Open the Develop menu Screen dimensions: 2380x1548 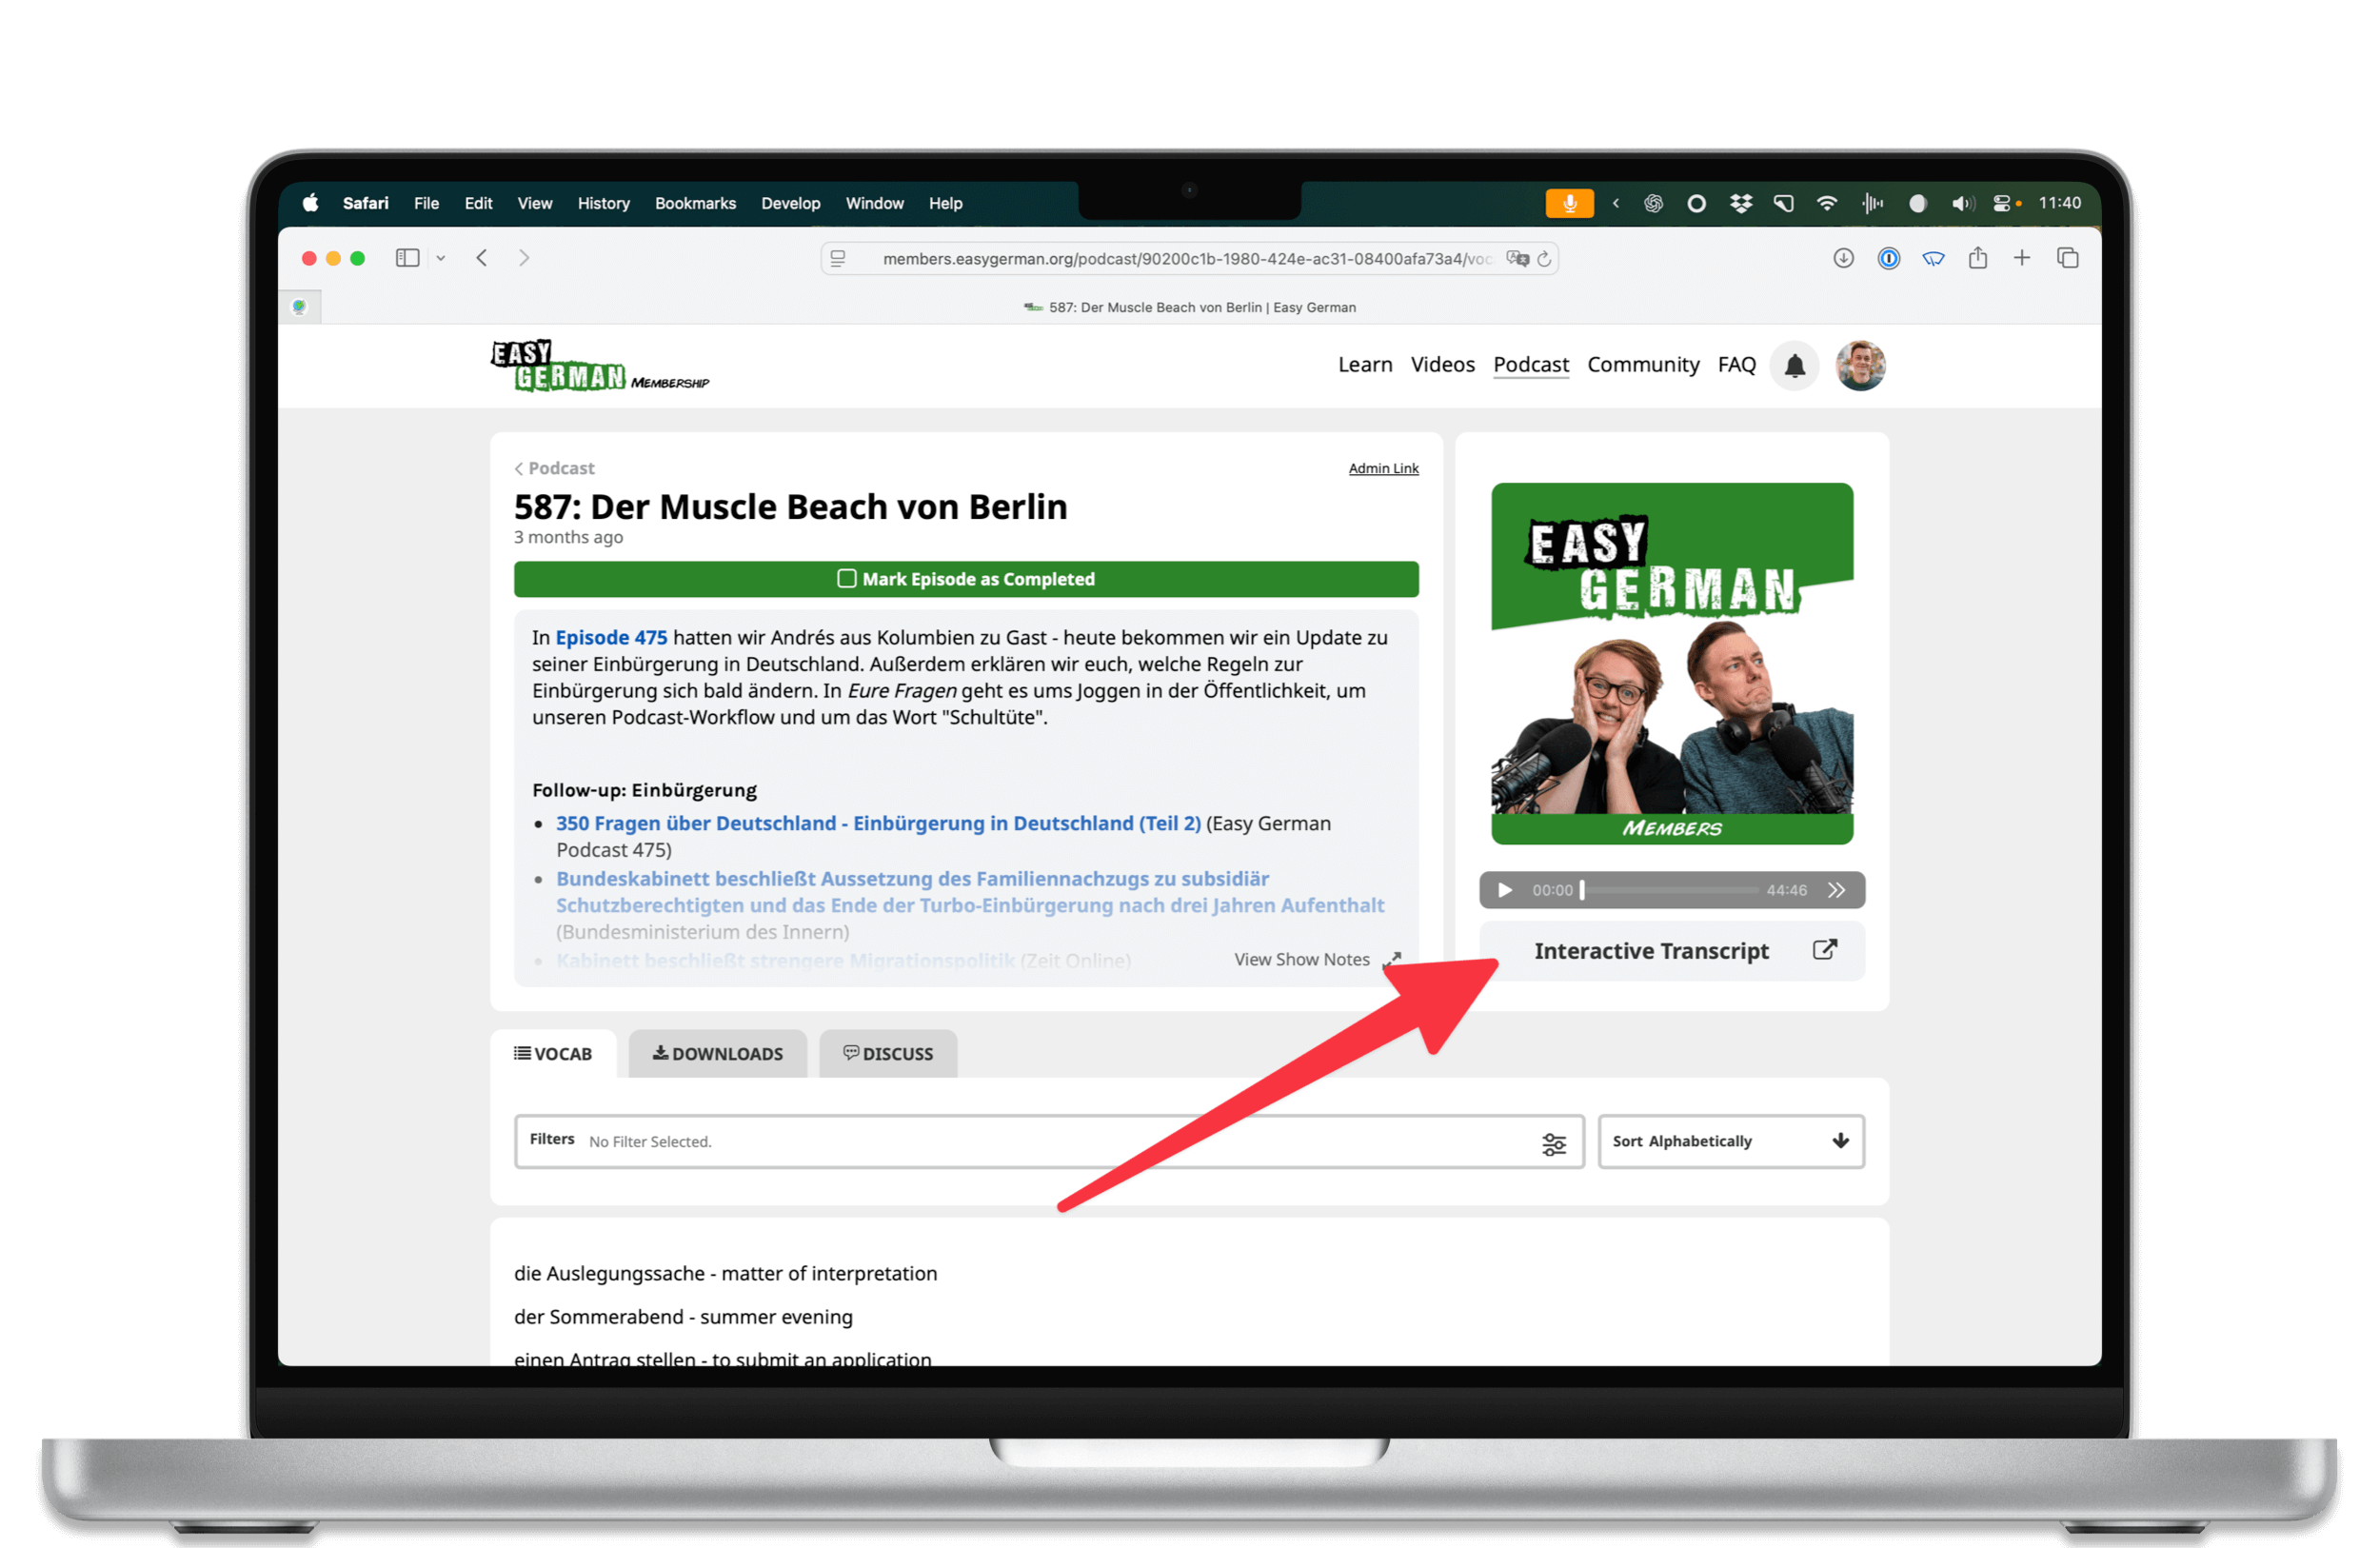click(x=790, y=203)
